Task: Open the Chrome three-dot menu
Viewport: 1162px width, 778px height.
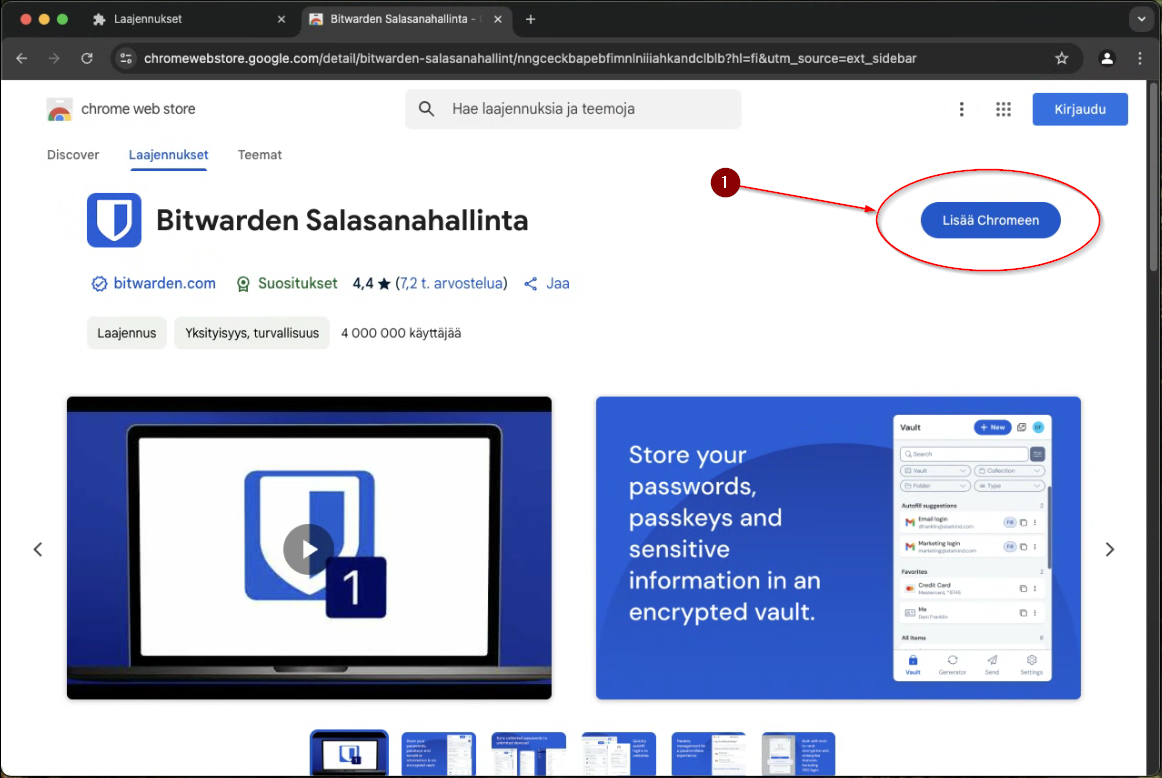Action: pyautogui.click(x=1140, y=59)
